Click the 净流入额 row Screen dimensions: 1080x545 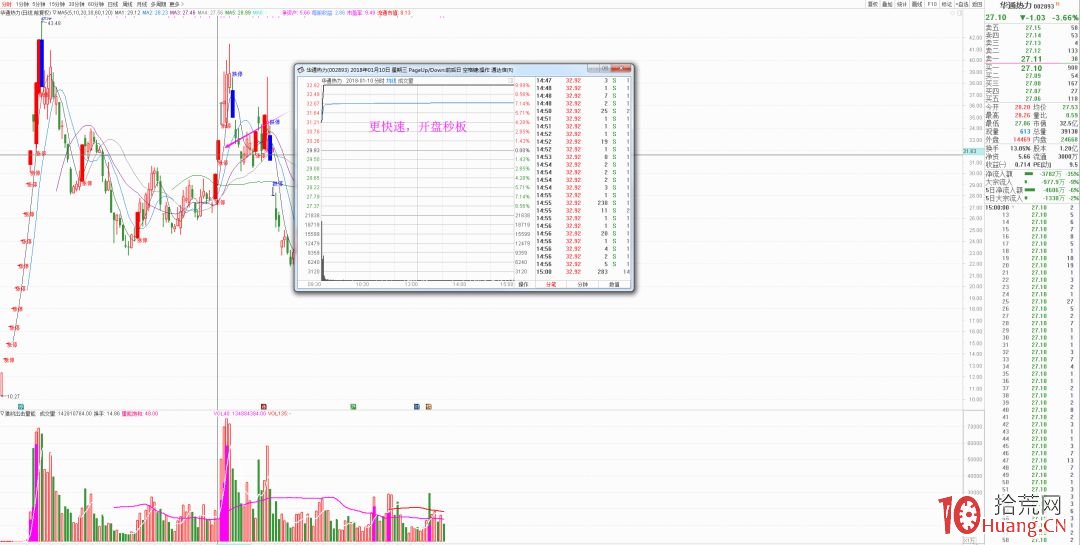click(x=1032, y=174)
